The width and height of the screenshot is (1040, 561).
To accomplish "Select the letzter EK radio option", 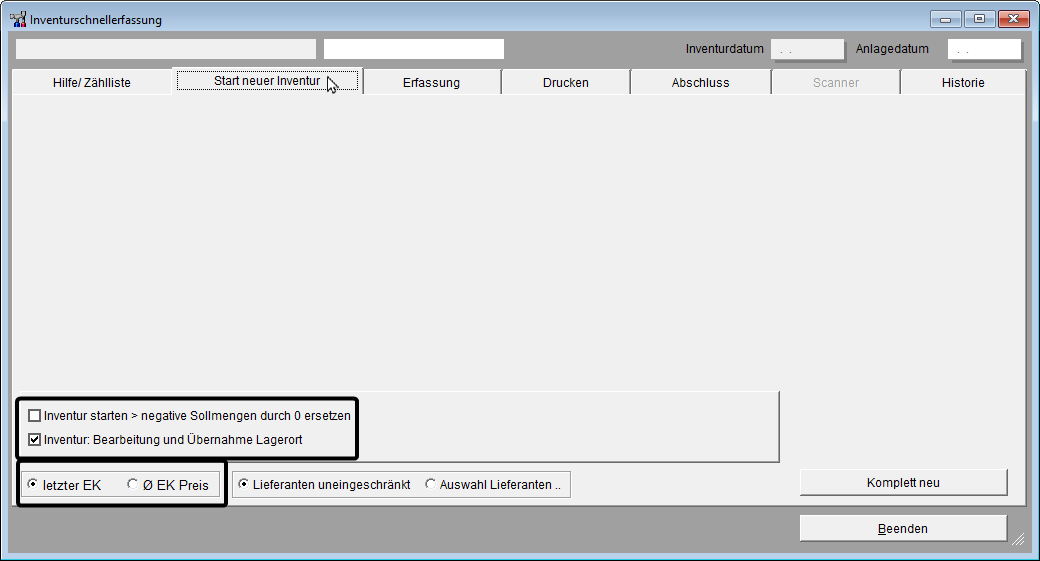I will [32, 485].
